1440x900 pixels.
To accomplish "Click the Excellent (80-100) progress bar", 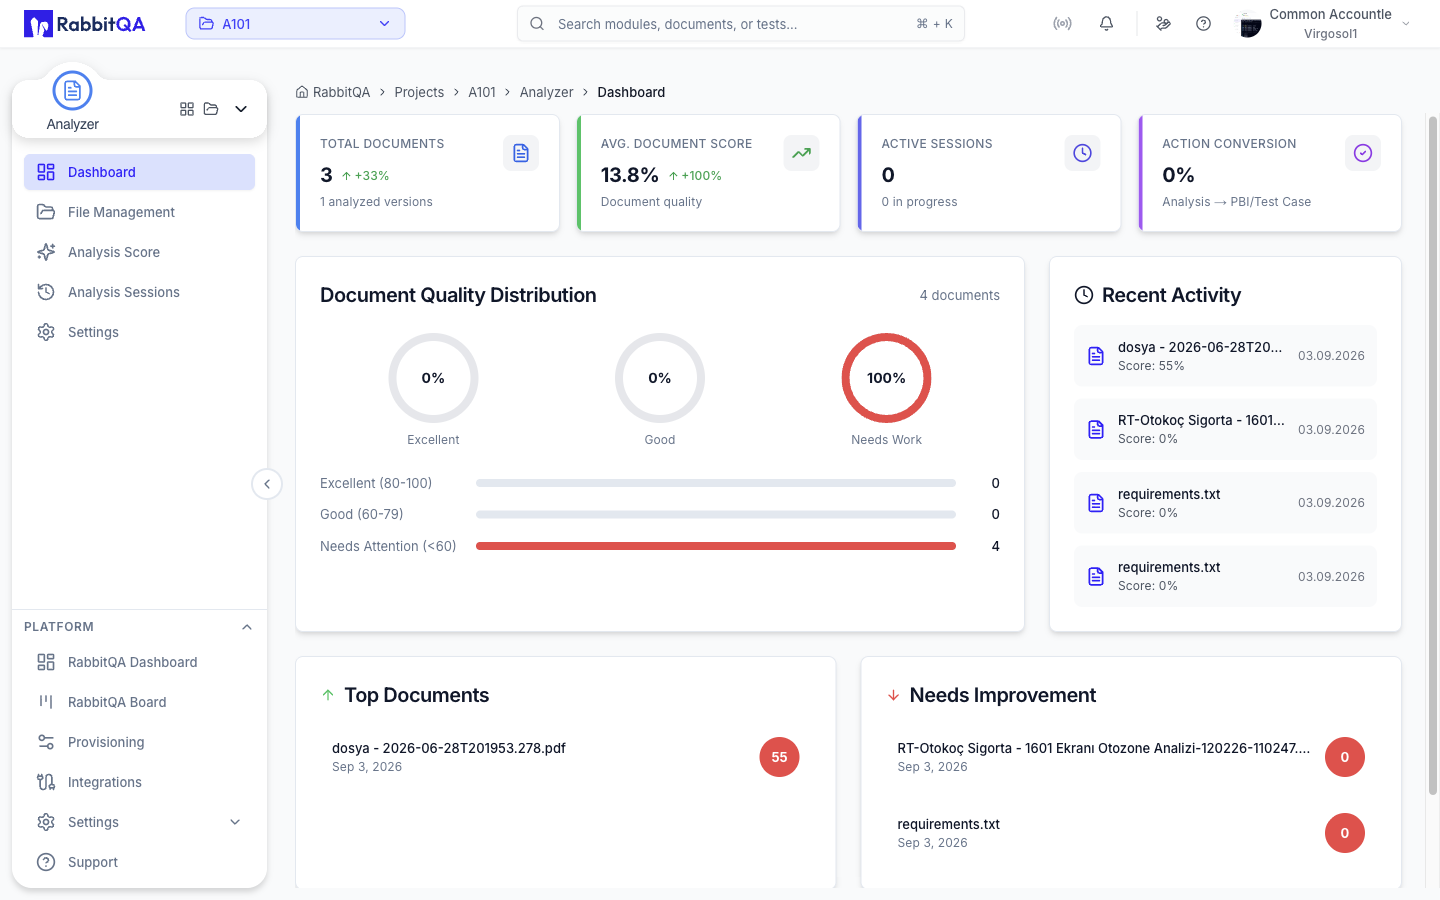I will [x=716, y=483].
